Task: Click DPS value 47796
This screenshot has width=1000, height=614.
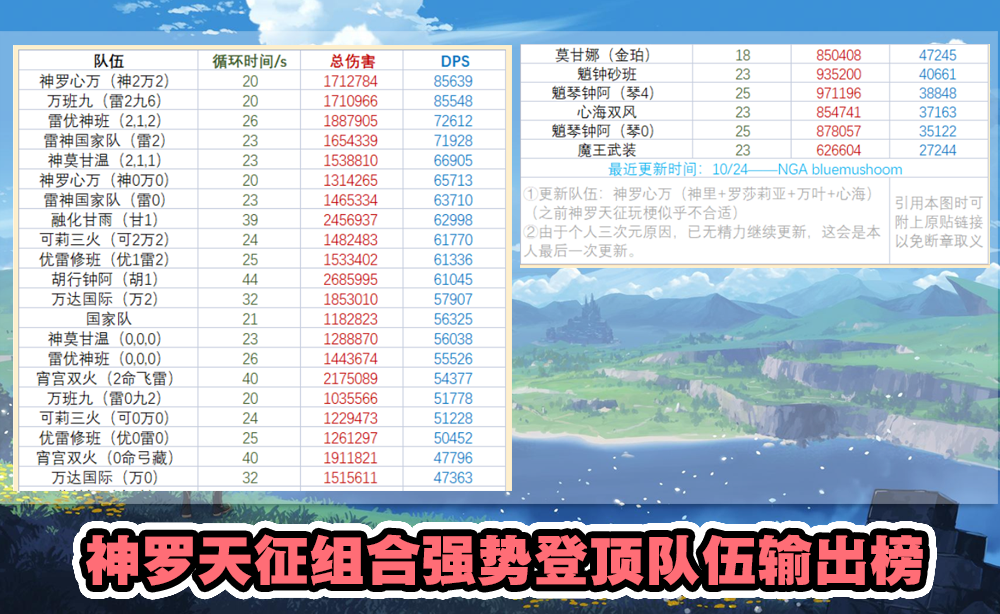Action: (453, 457)
